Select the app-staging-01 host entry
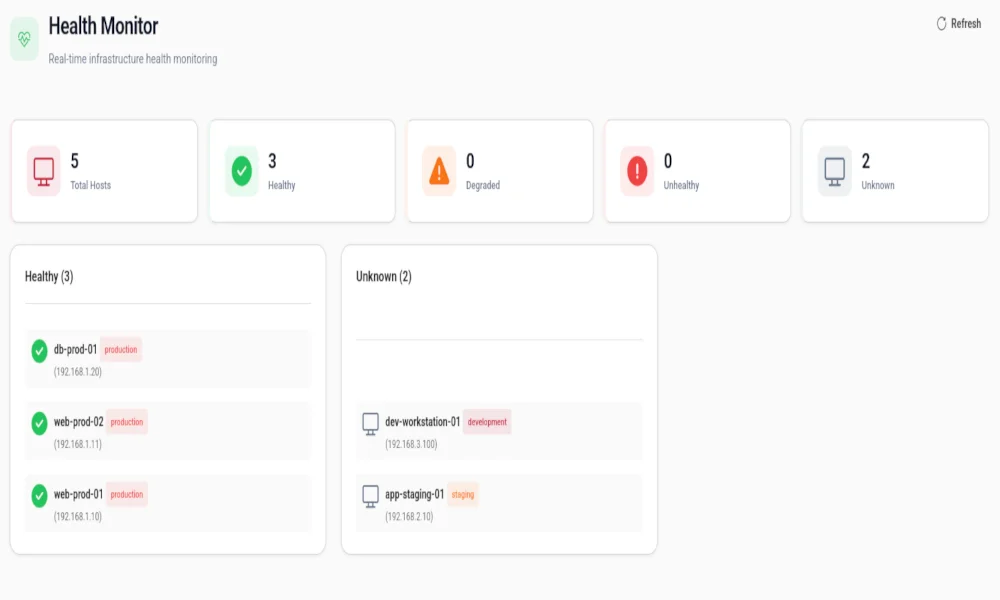 tap(497, 501)
